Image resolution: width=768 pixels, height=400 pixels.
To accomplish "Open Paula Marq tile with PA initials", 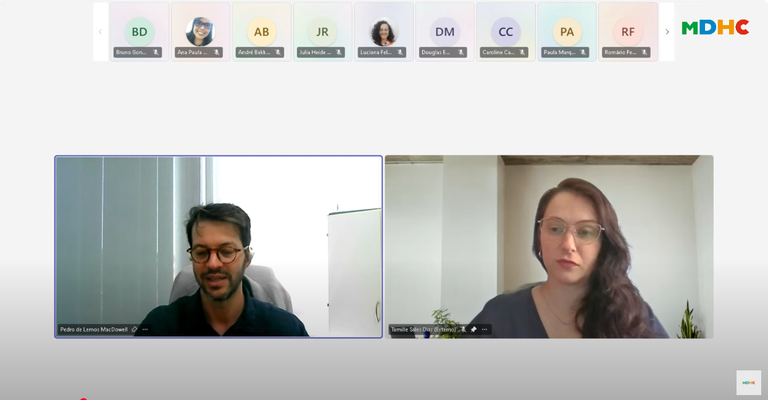I will click(567, 32).
